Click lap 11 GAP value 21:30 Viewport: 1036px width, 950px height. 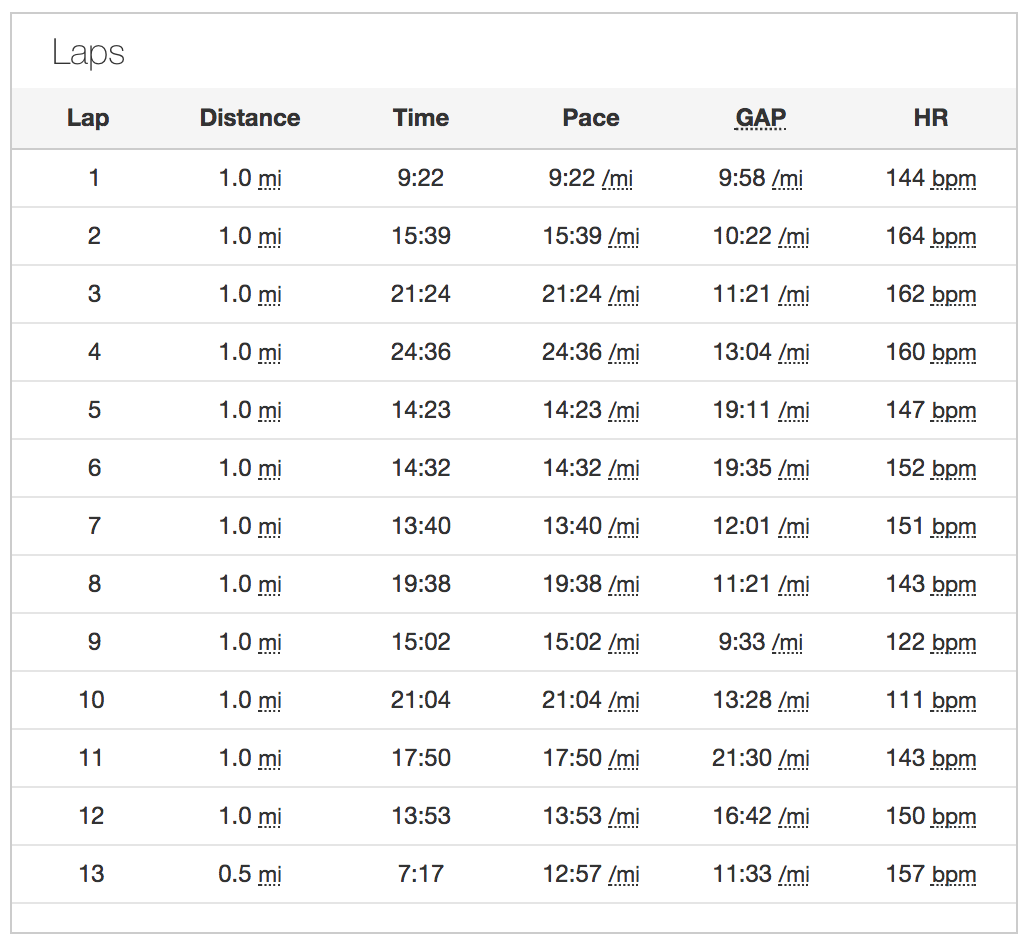pyautogui.click(x=760, y=758)
